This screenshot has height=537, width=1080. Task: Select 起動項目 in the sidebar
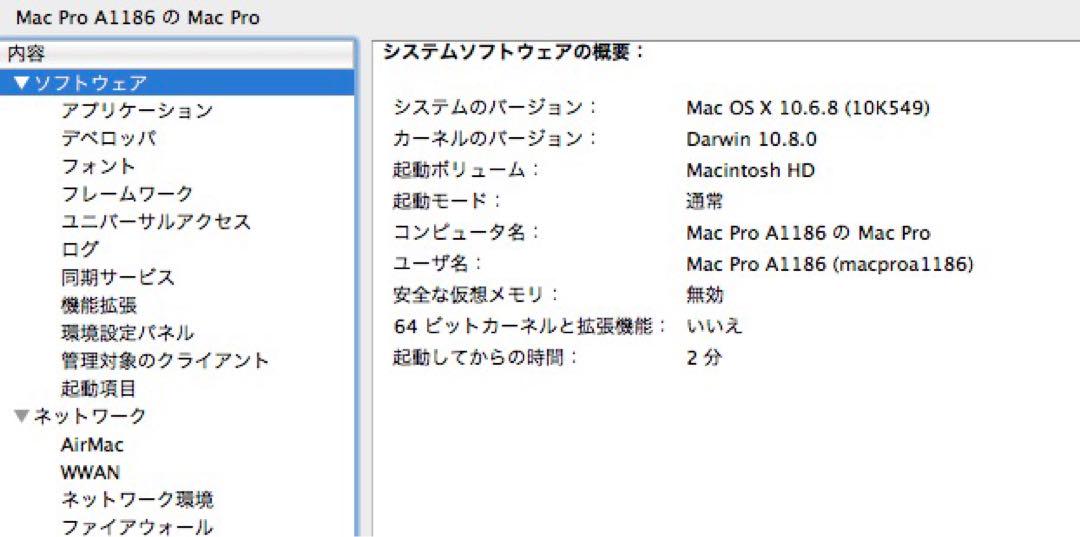(98, 388)
